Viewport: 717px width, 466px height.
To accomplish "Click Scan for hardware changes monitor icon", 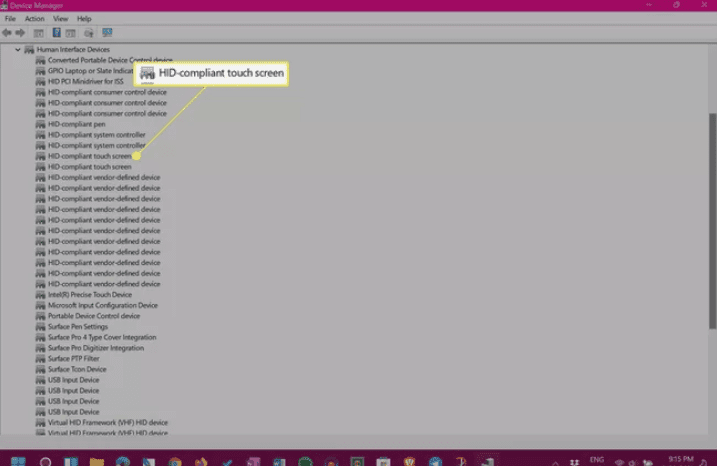I will click(106, 32).
